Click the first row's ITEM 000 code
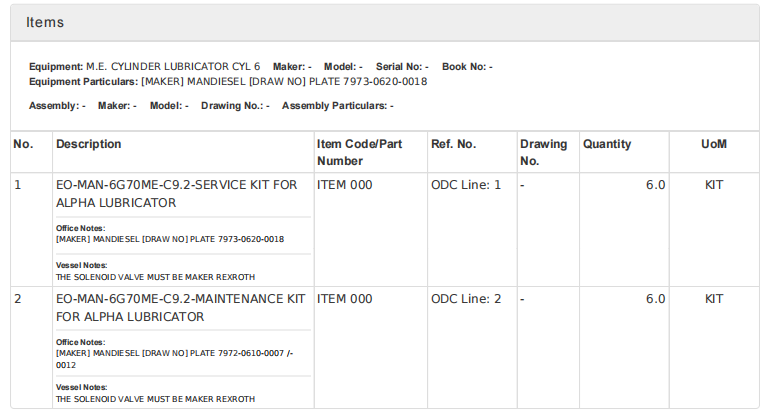This screenshot has width=767, height=413. [344, 186]
